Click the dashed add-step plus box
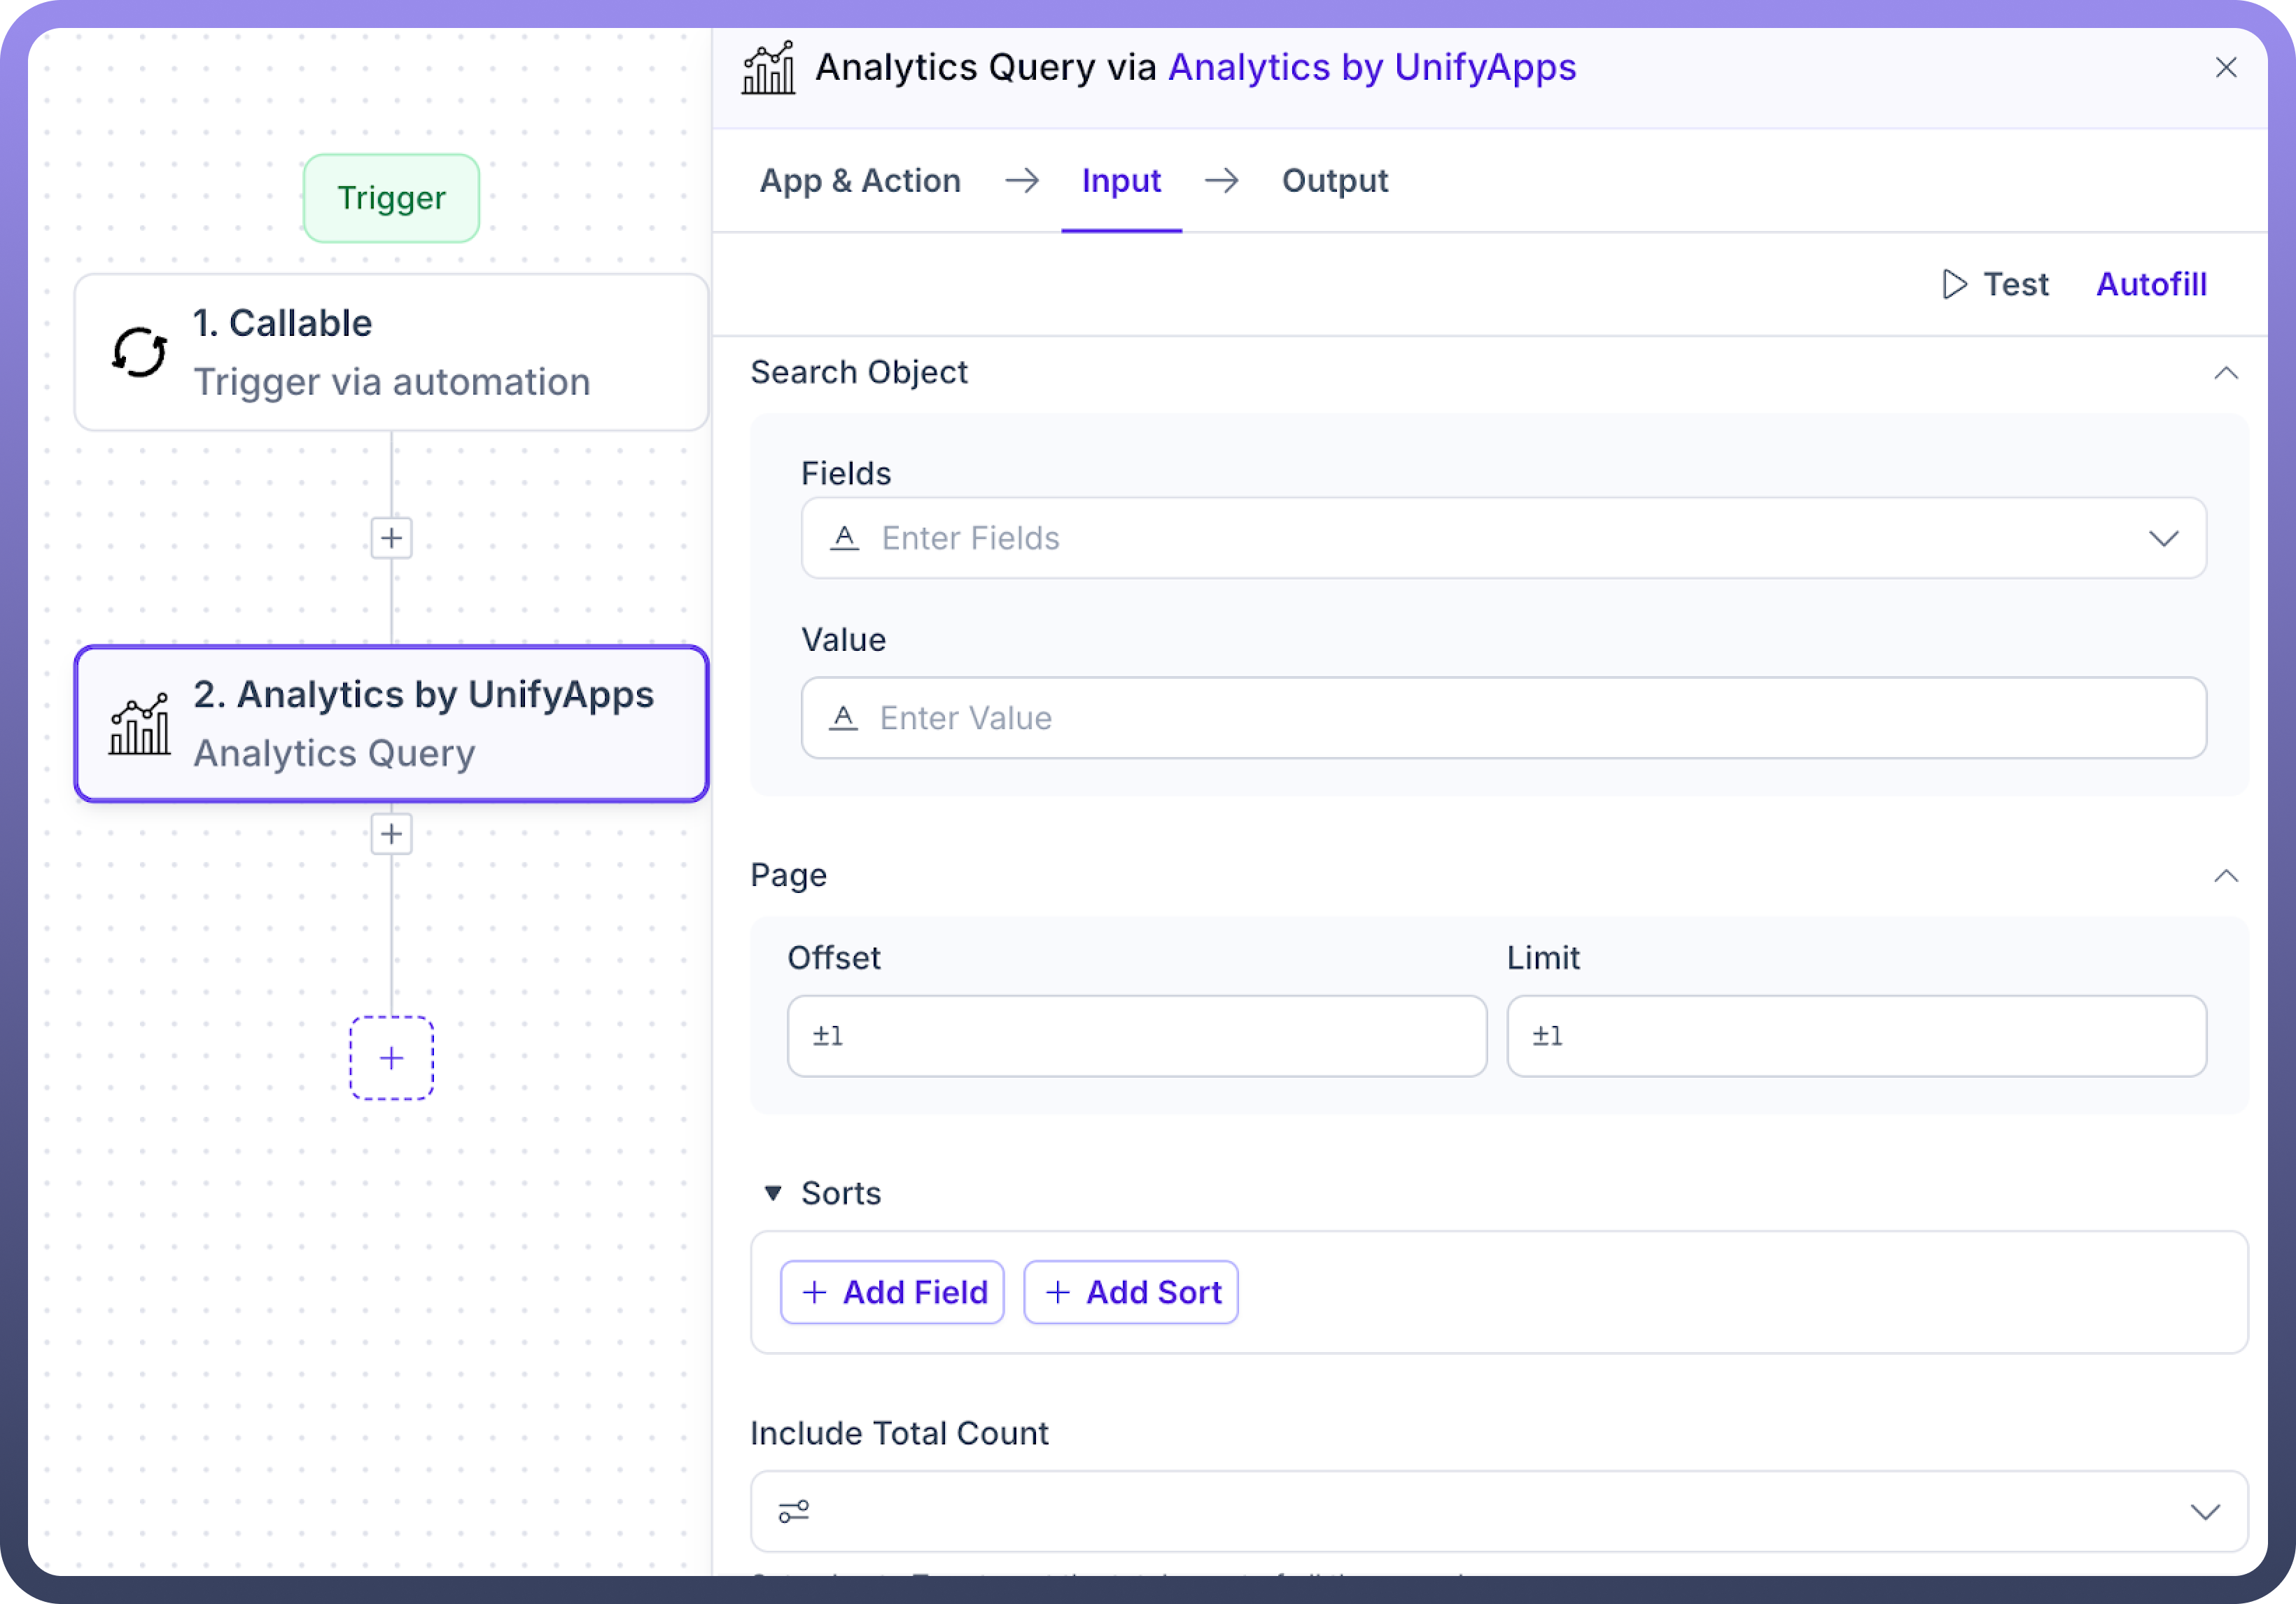This screenshot has height=1604, width=2296. coord(391,1058)
